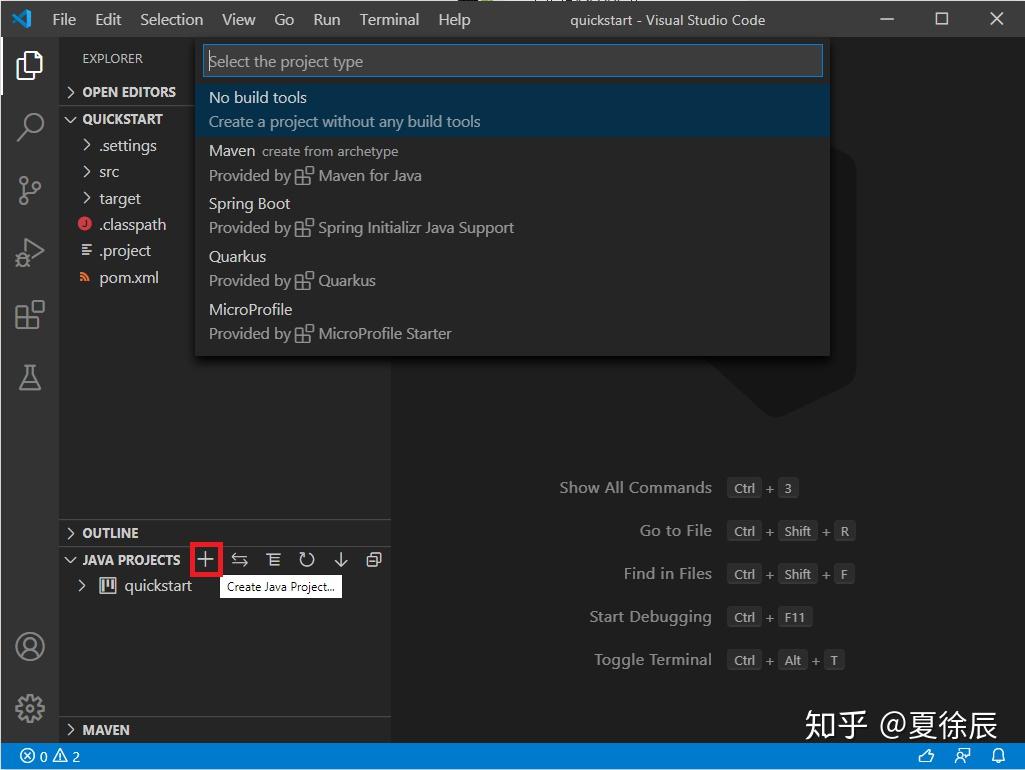Open the Search icon in the activity bar
The width and height of the screenshot is (1025, 770).
pos(29,128)
